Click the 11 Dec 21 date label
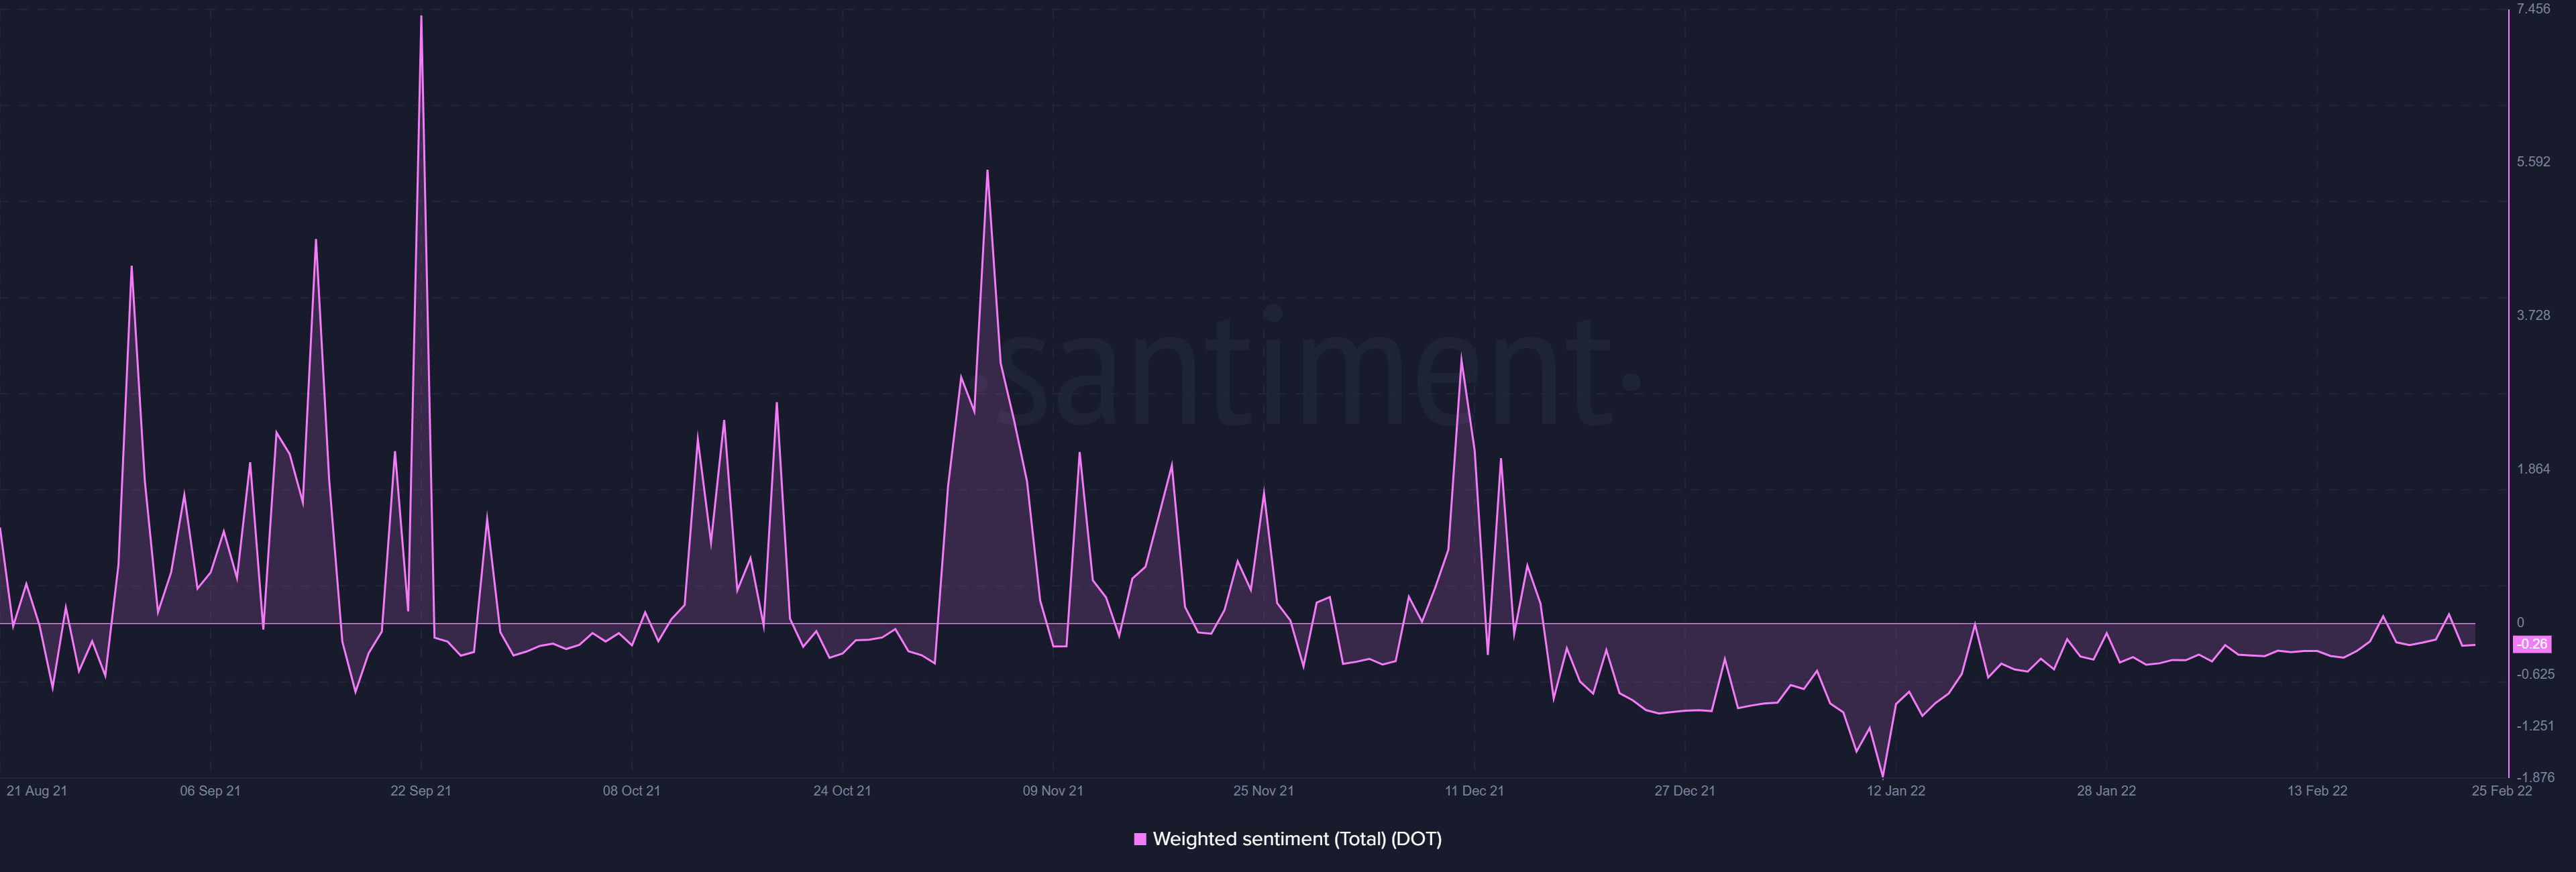 pyautogui.click(x=1474, y=790)
